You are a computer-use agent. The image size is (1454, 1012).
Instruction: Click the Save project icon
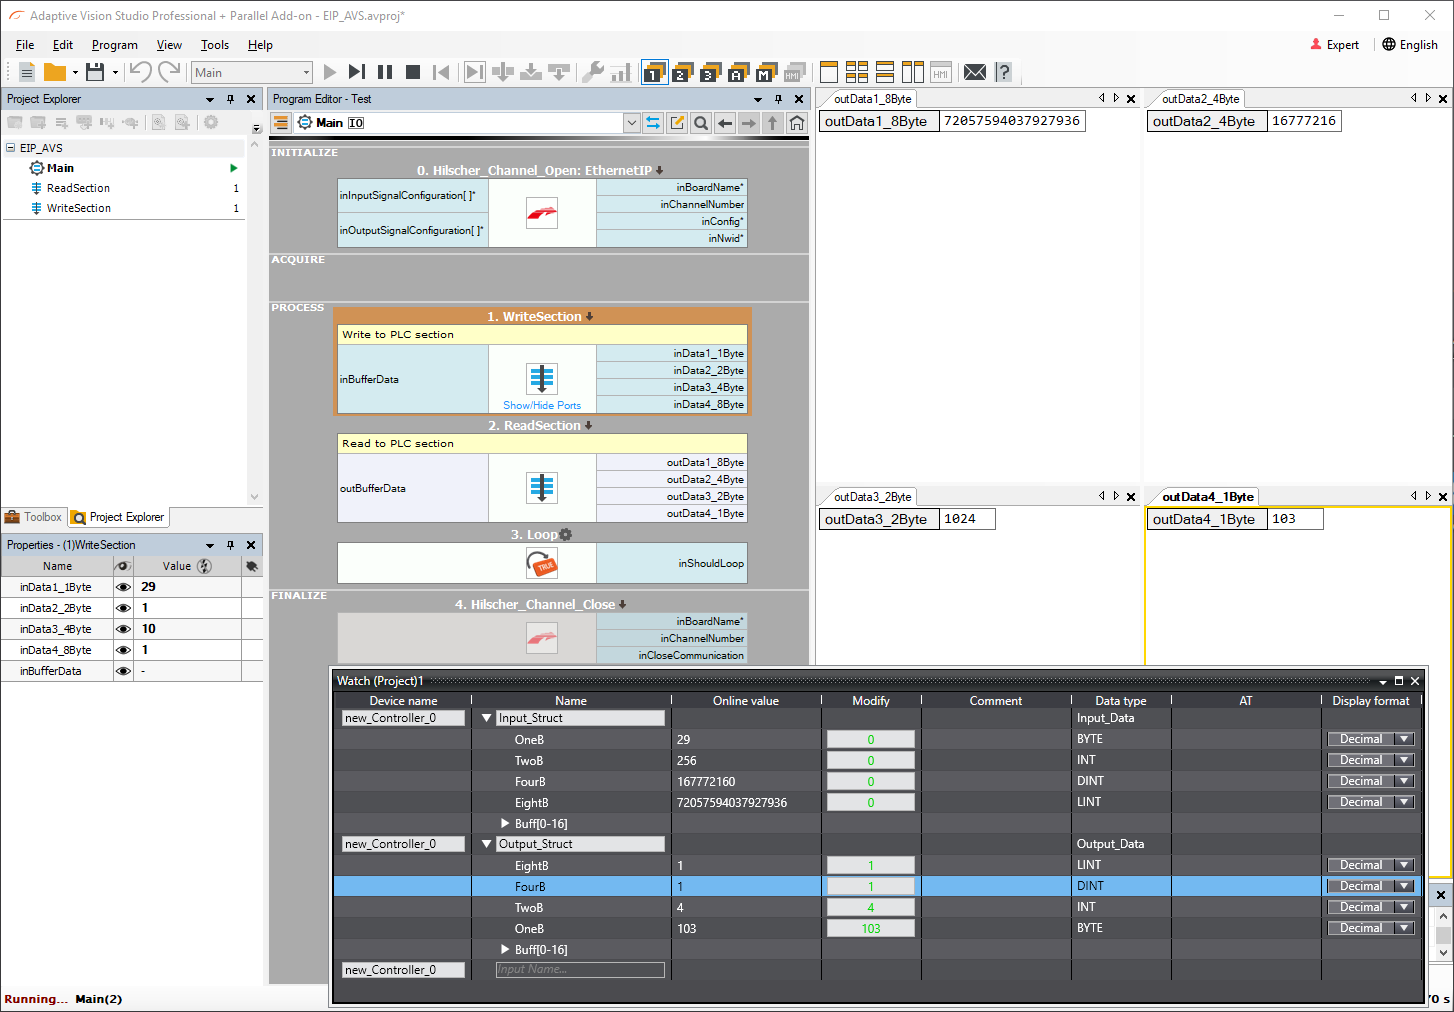point(95,72)
